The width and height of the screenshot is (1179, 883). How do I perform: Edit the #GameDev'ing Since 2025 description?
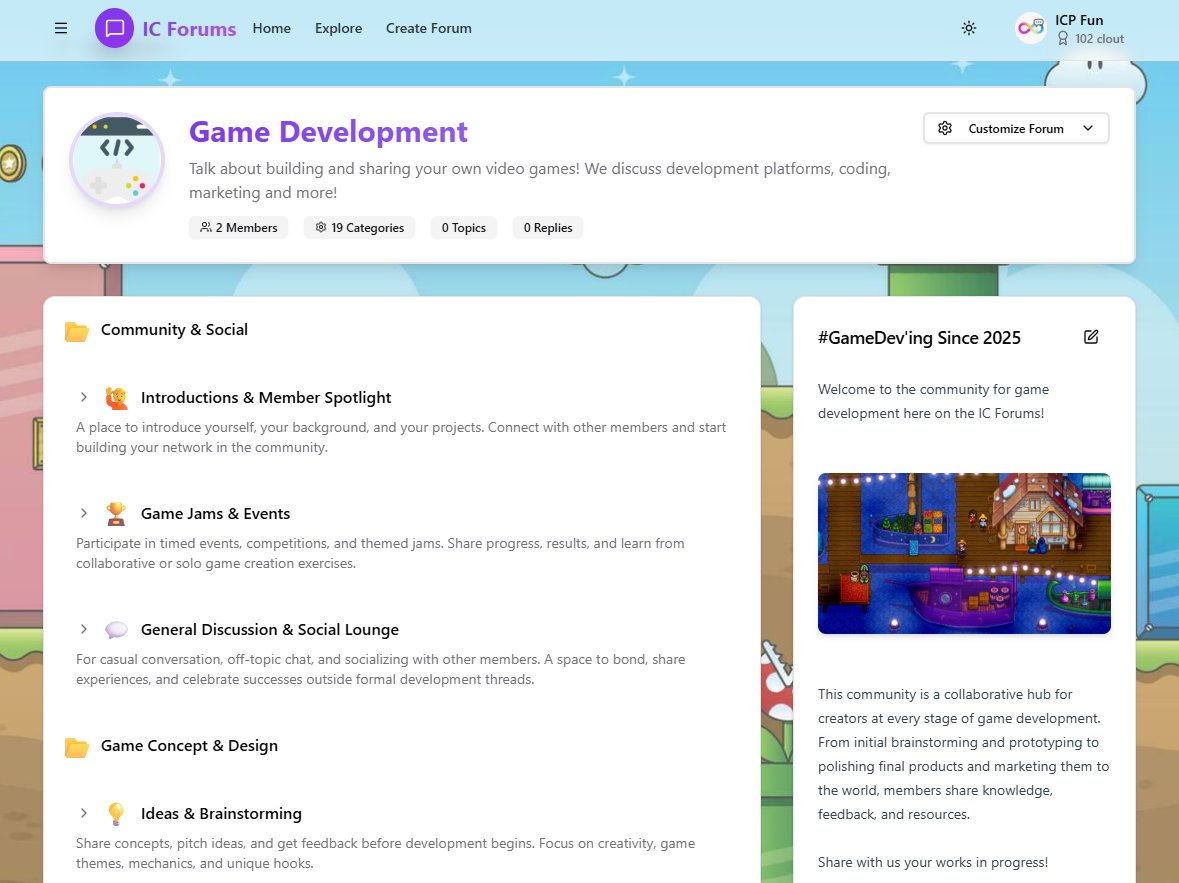pyautogui.click(x=1091, y=337)
